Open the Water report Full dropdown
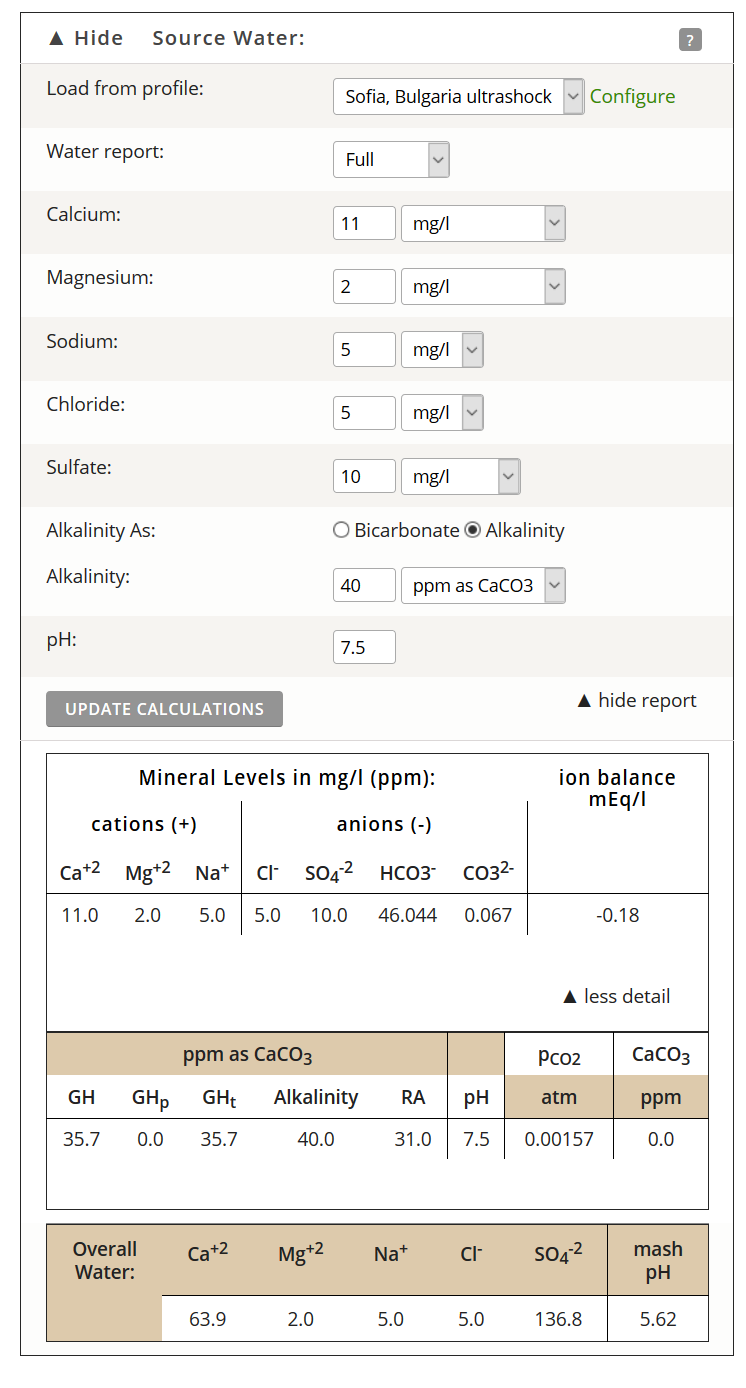Image resolution: width=746 pixels, height=1388 pixels. tap(390, 160)
